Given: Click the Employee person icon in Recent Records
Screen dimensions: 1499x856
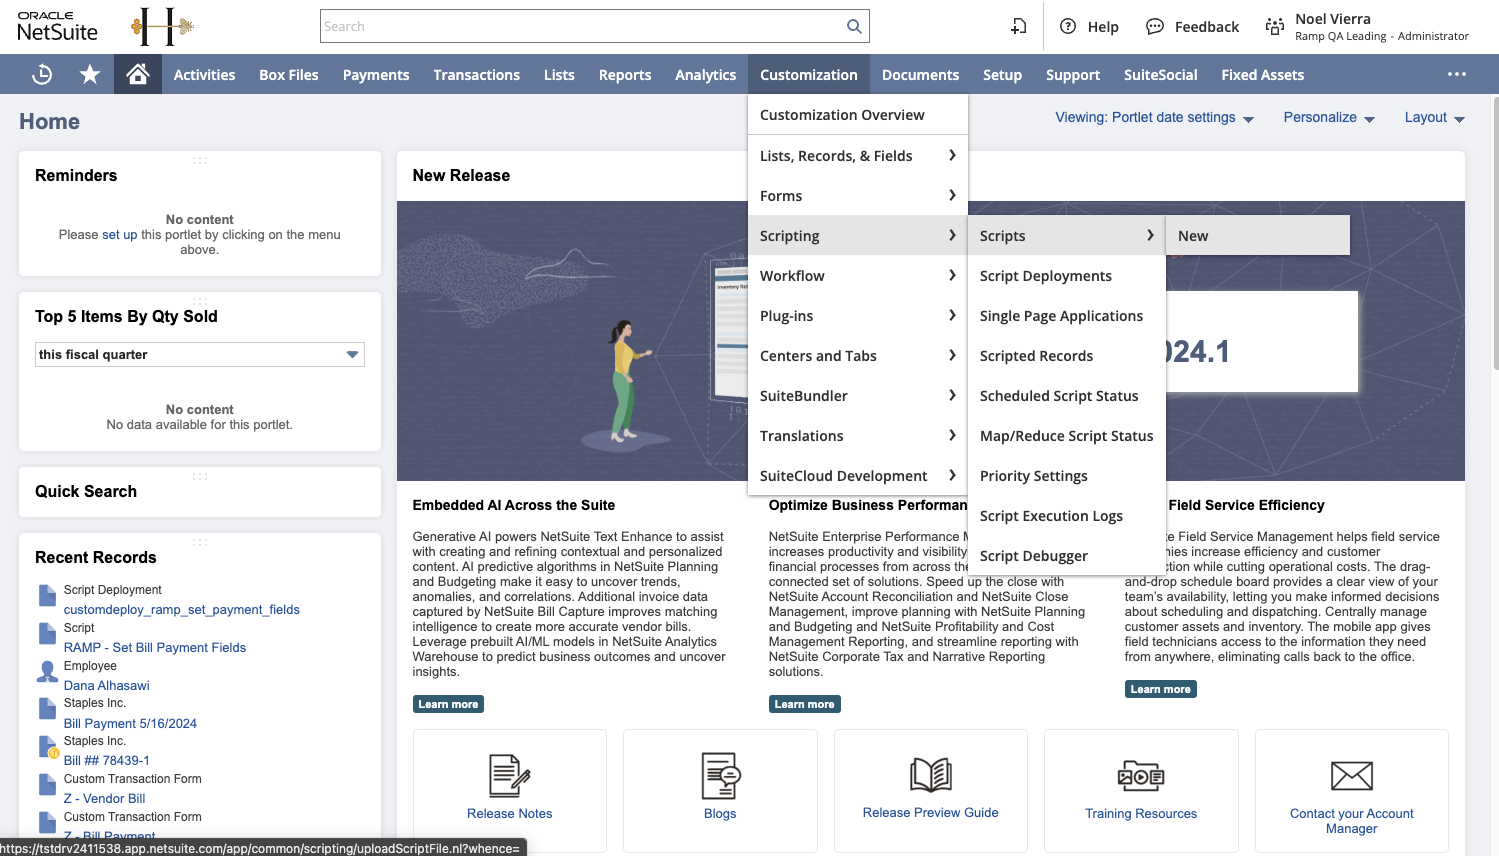Looking at the screenshot, I should tap(47, 672).
